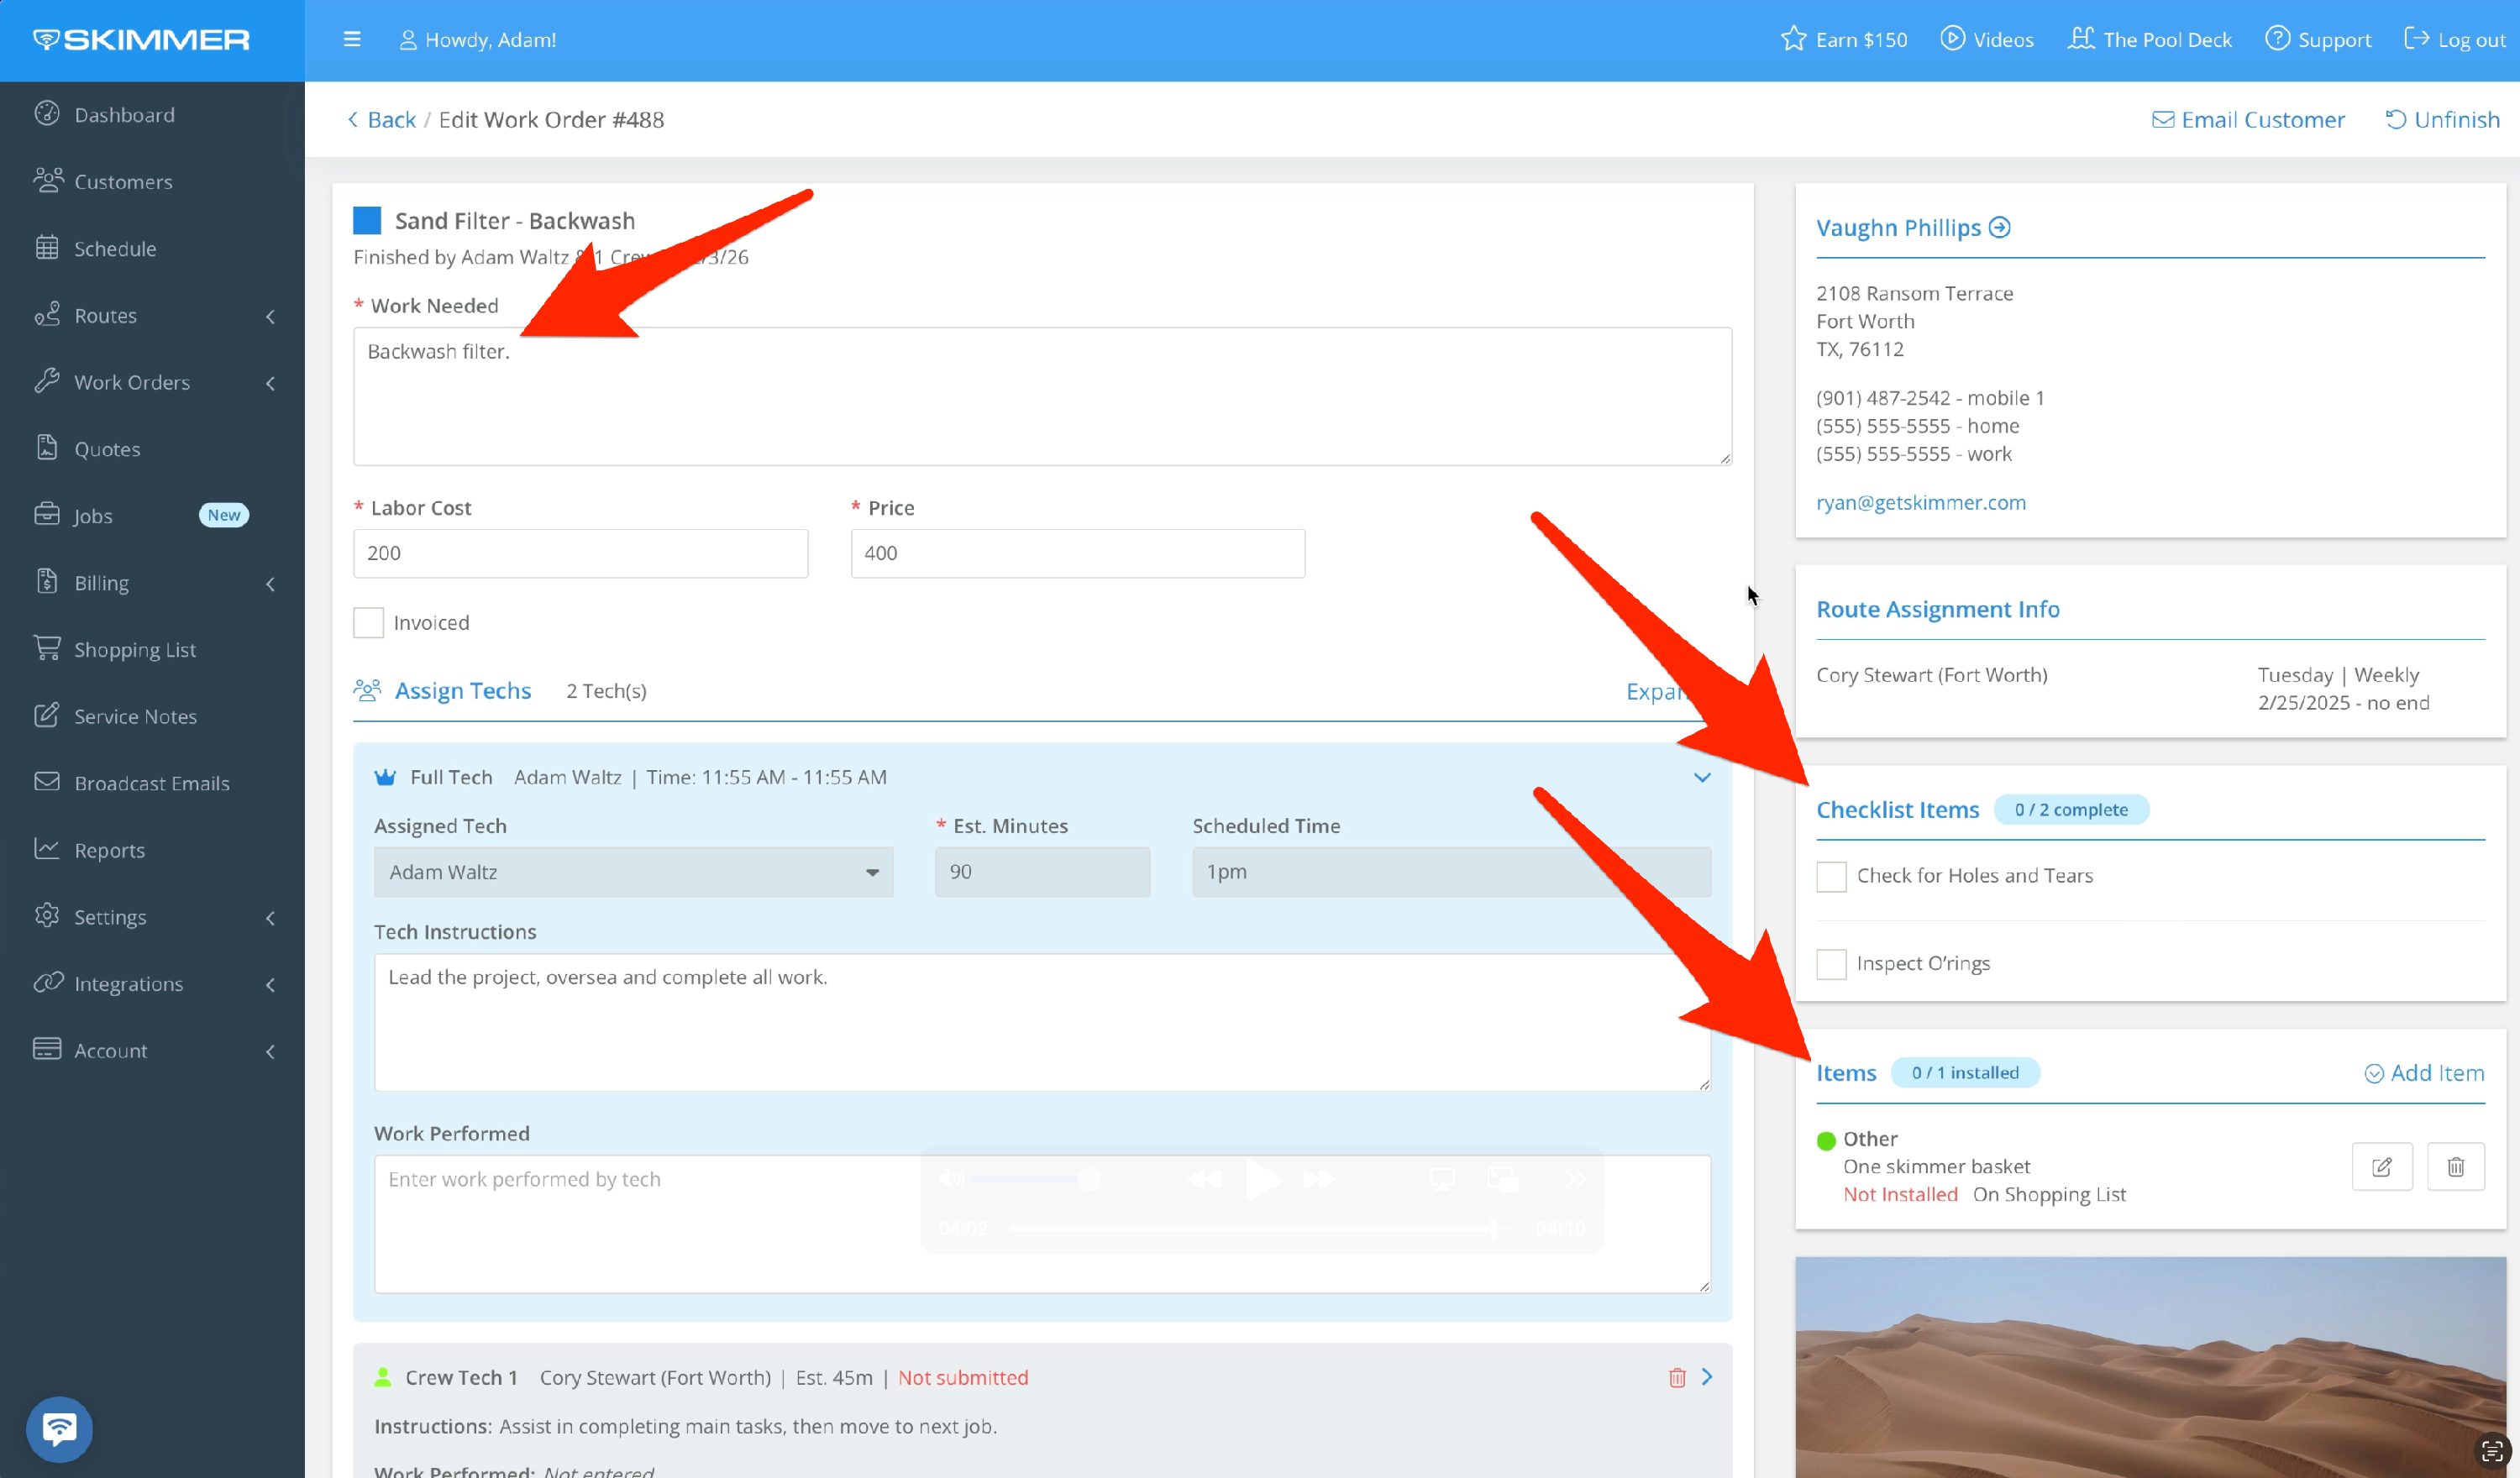Go to Service Notes in sidebar

pyautogui.click(x=135, y=716)
